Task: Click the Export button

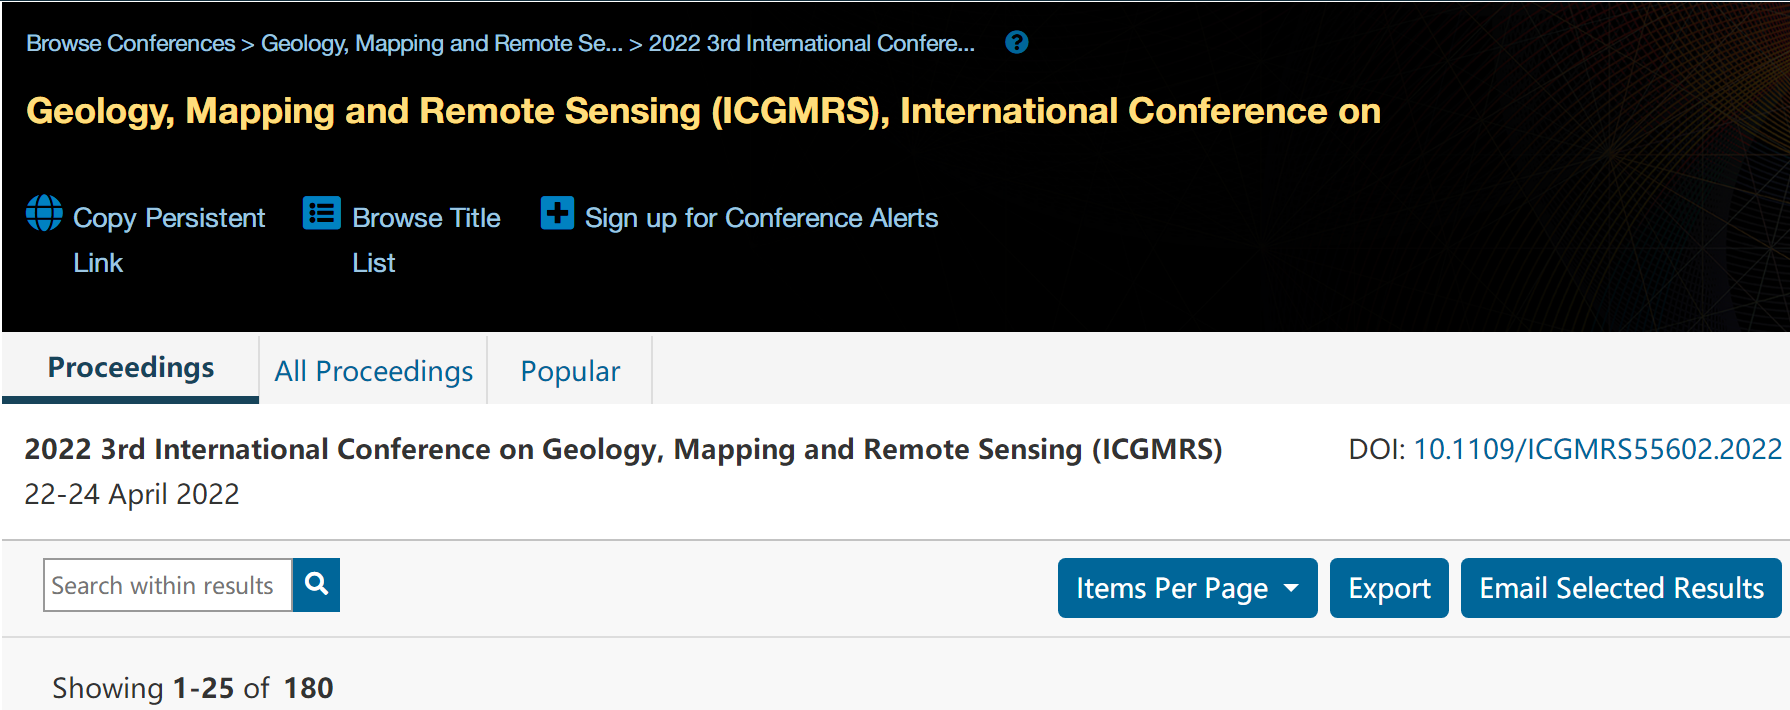Action: point(1389,588)
